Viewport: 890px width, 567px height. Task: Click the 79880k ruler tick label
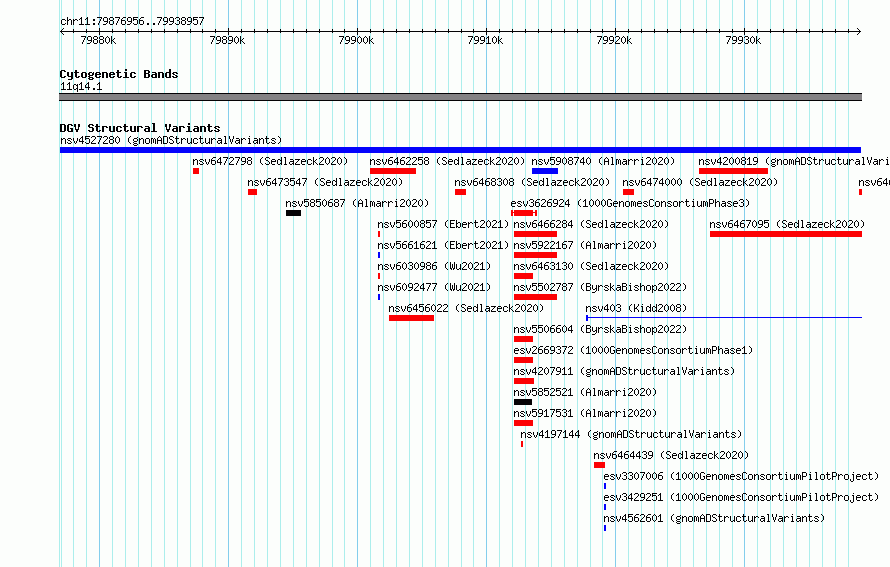pos(98,40)
